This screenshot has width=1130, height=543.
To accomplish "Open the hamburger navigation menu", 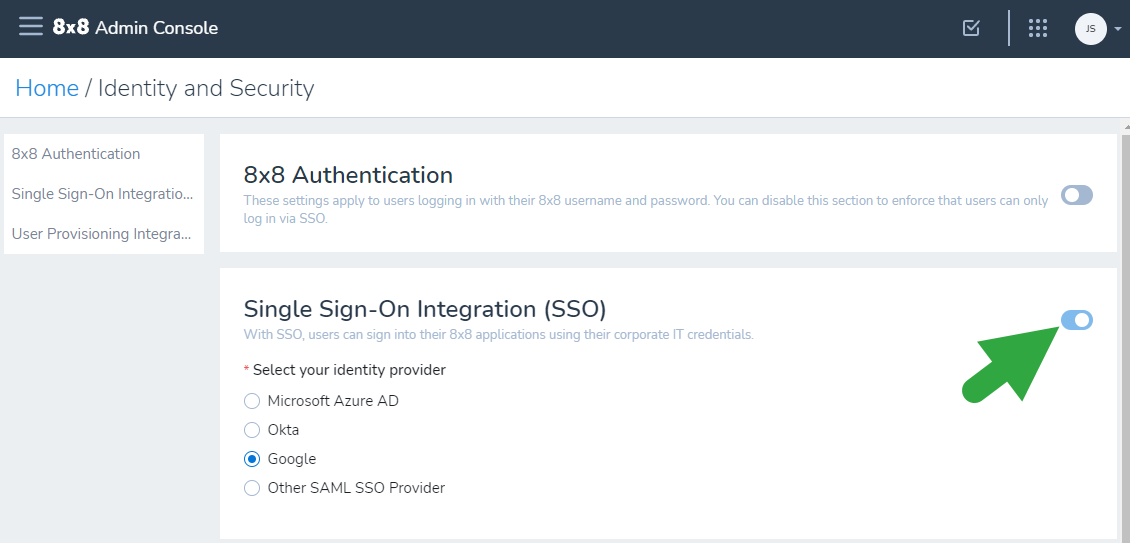I will (31, 27).
